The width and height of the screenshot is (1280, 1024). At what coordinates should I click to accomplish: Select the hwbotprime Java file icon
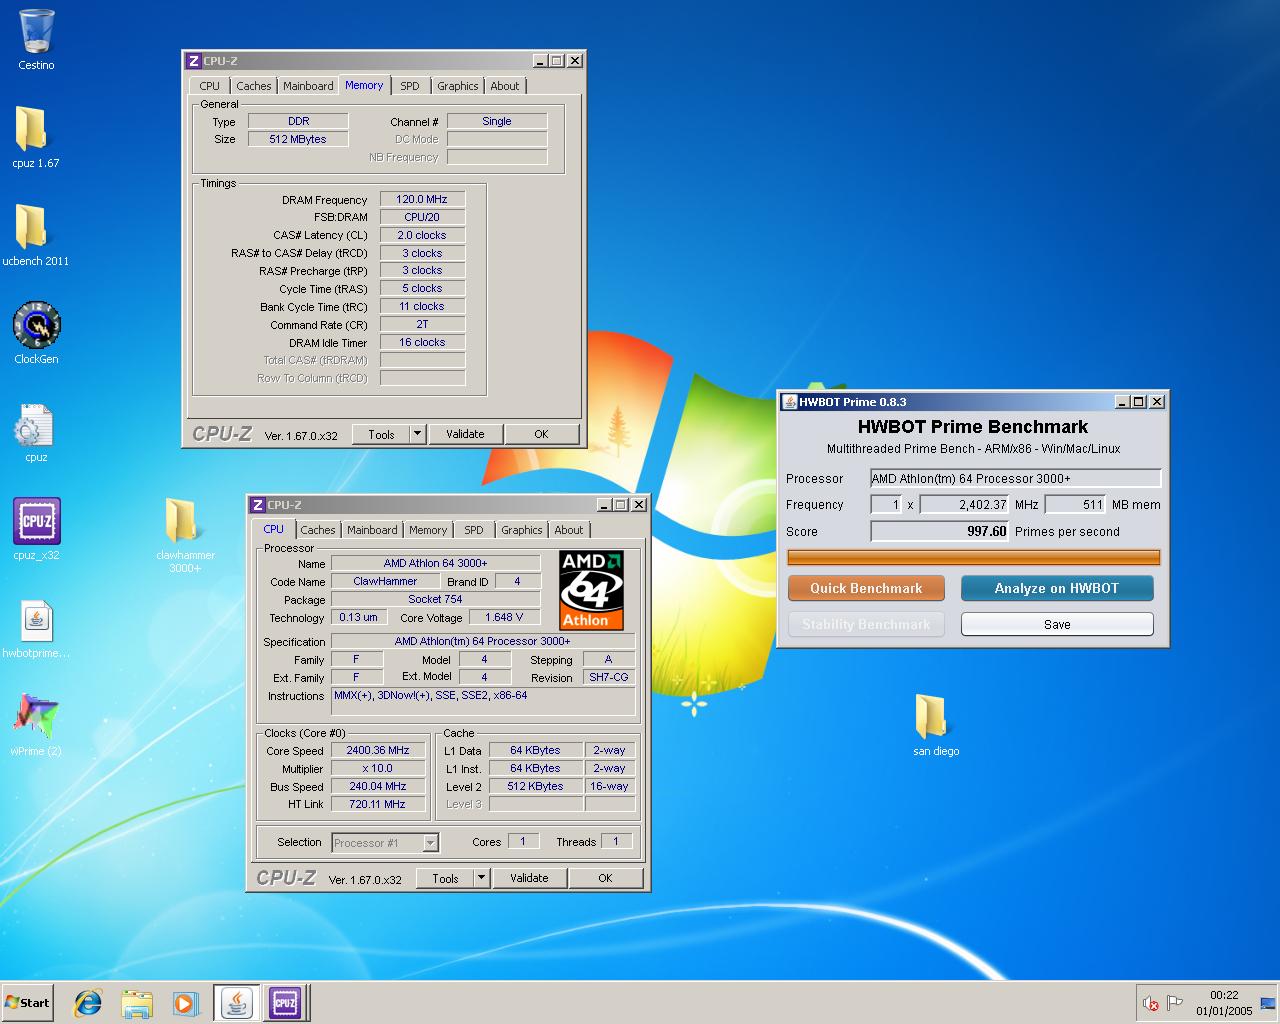(36, 620)
